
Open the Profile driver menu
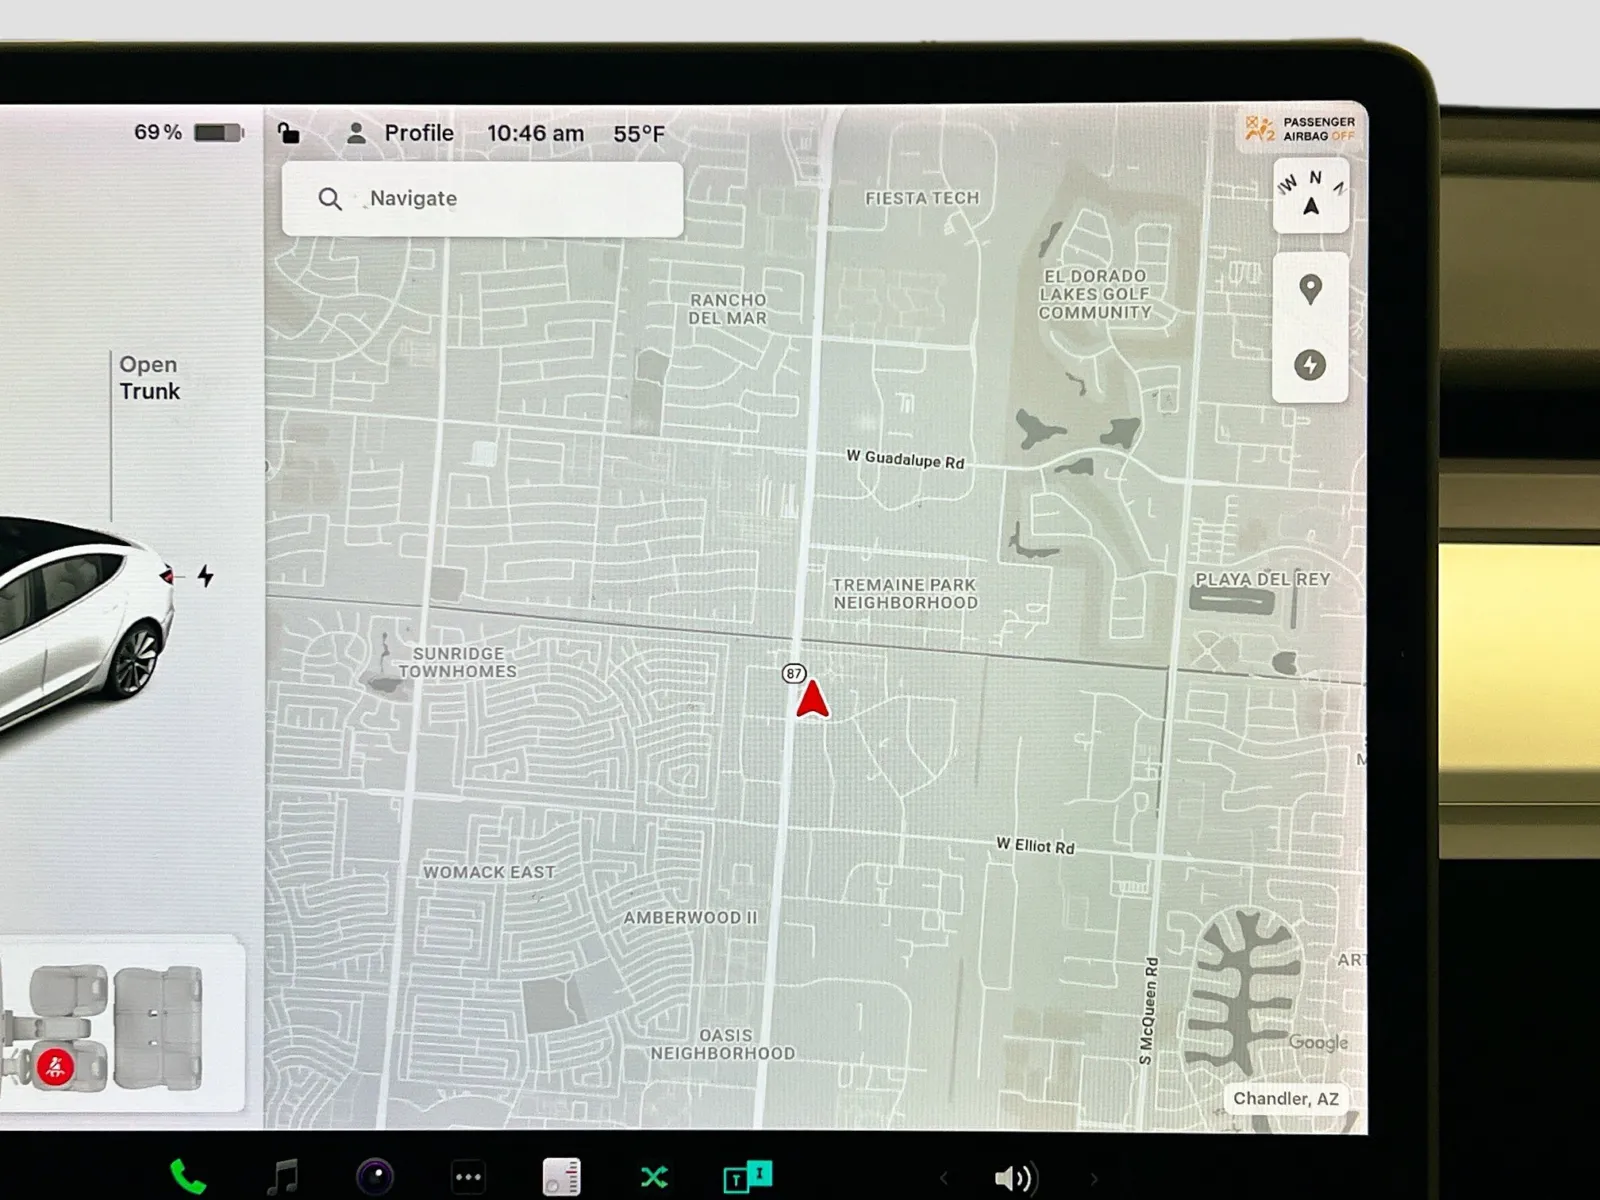400,133
